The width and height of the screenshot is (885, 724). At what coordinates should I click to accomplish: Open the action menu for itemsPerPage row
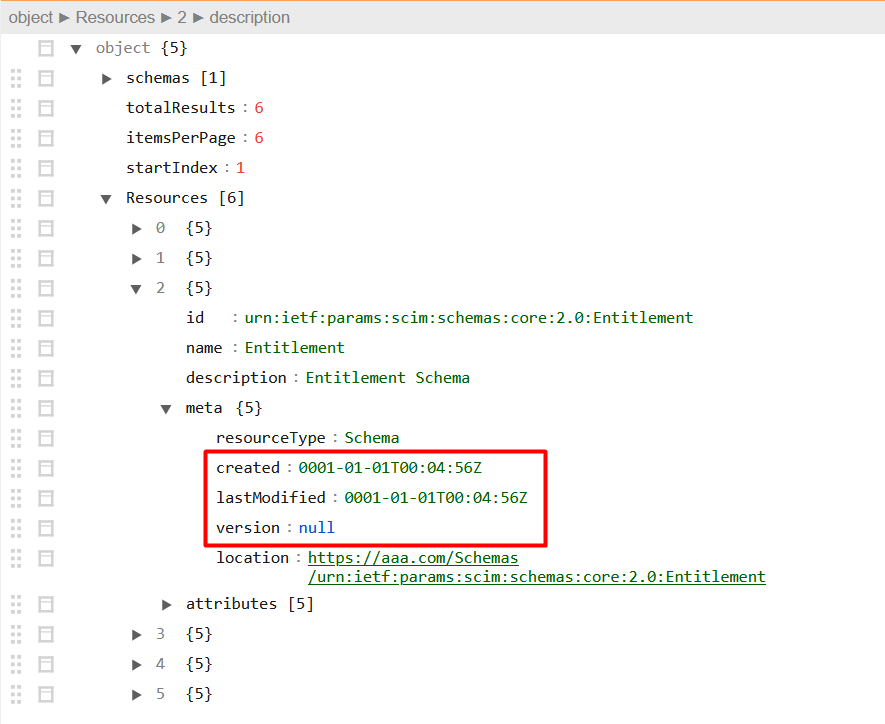pos(46,138)
